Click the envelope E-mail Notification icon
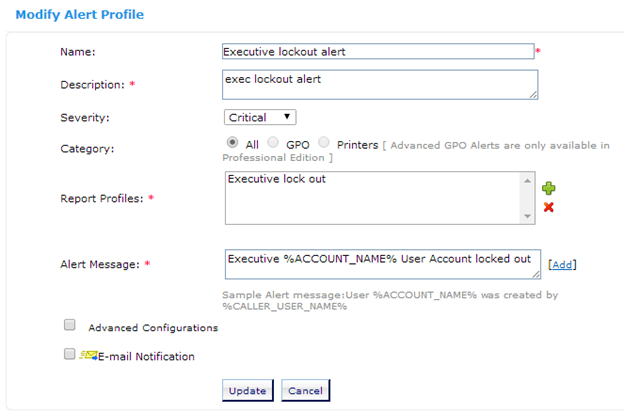Image resolution: width=624 pixels, height=413 pixels. click(x=88, y=355)
